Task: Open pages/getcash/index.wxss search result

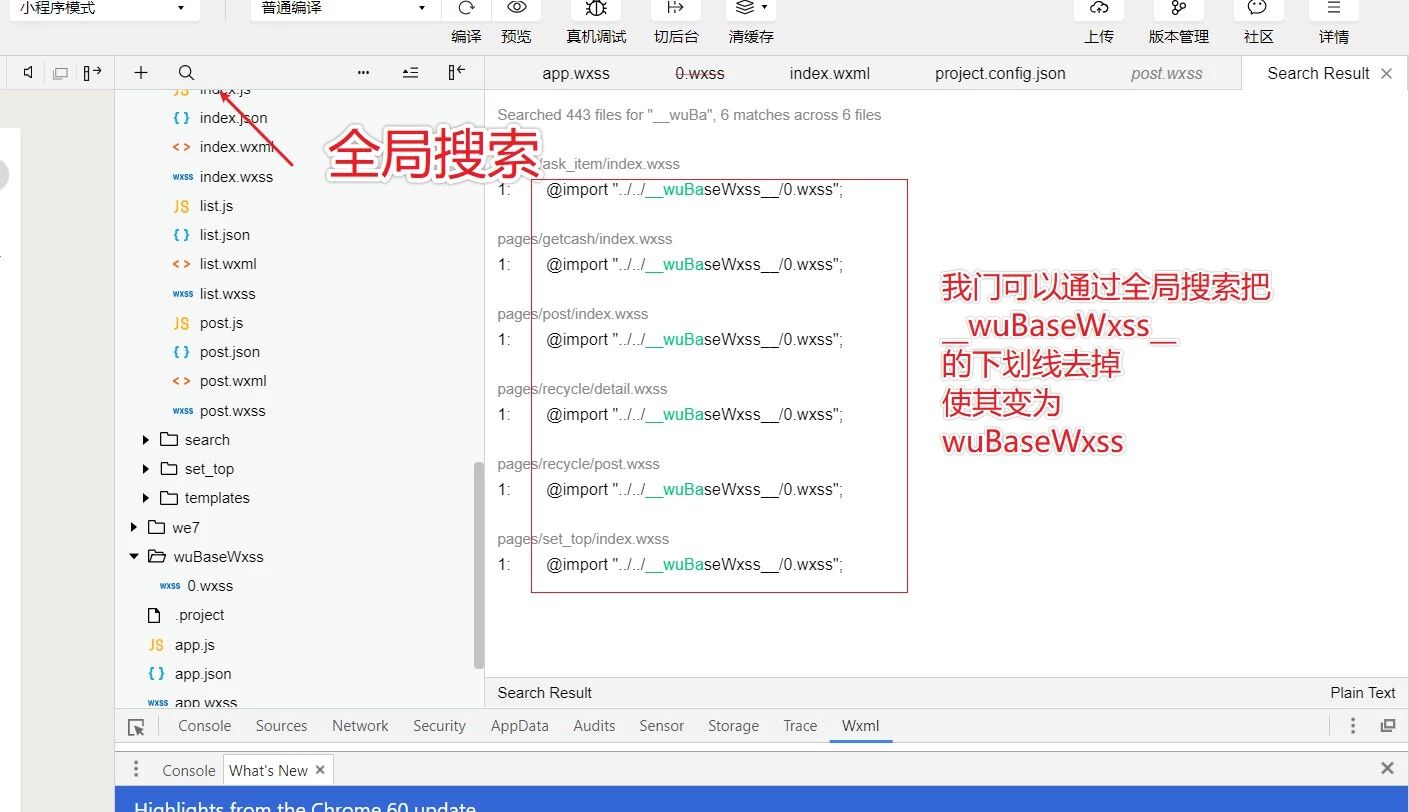Action: pos(585,239)
